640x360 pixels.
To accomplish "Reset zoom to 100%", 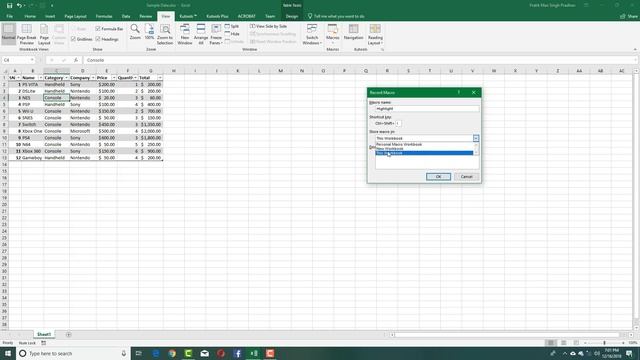I will click(149, 32).
